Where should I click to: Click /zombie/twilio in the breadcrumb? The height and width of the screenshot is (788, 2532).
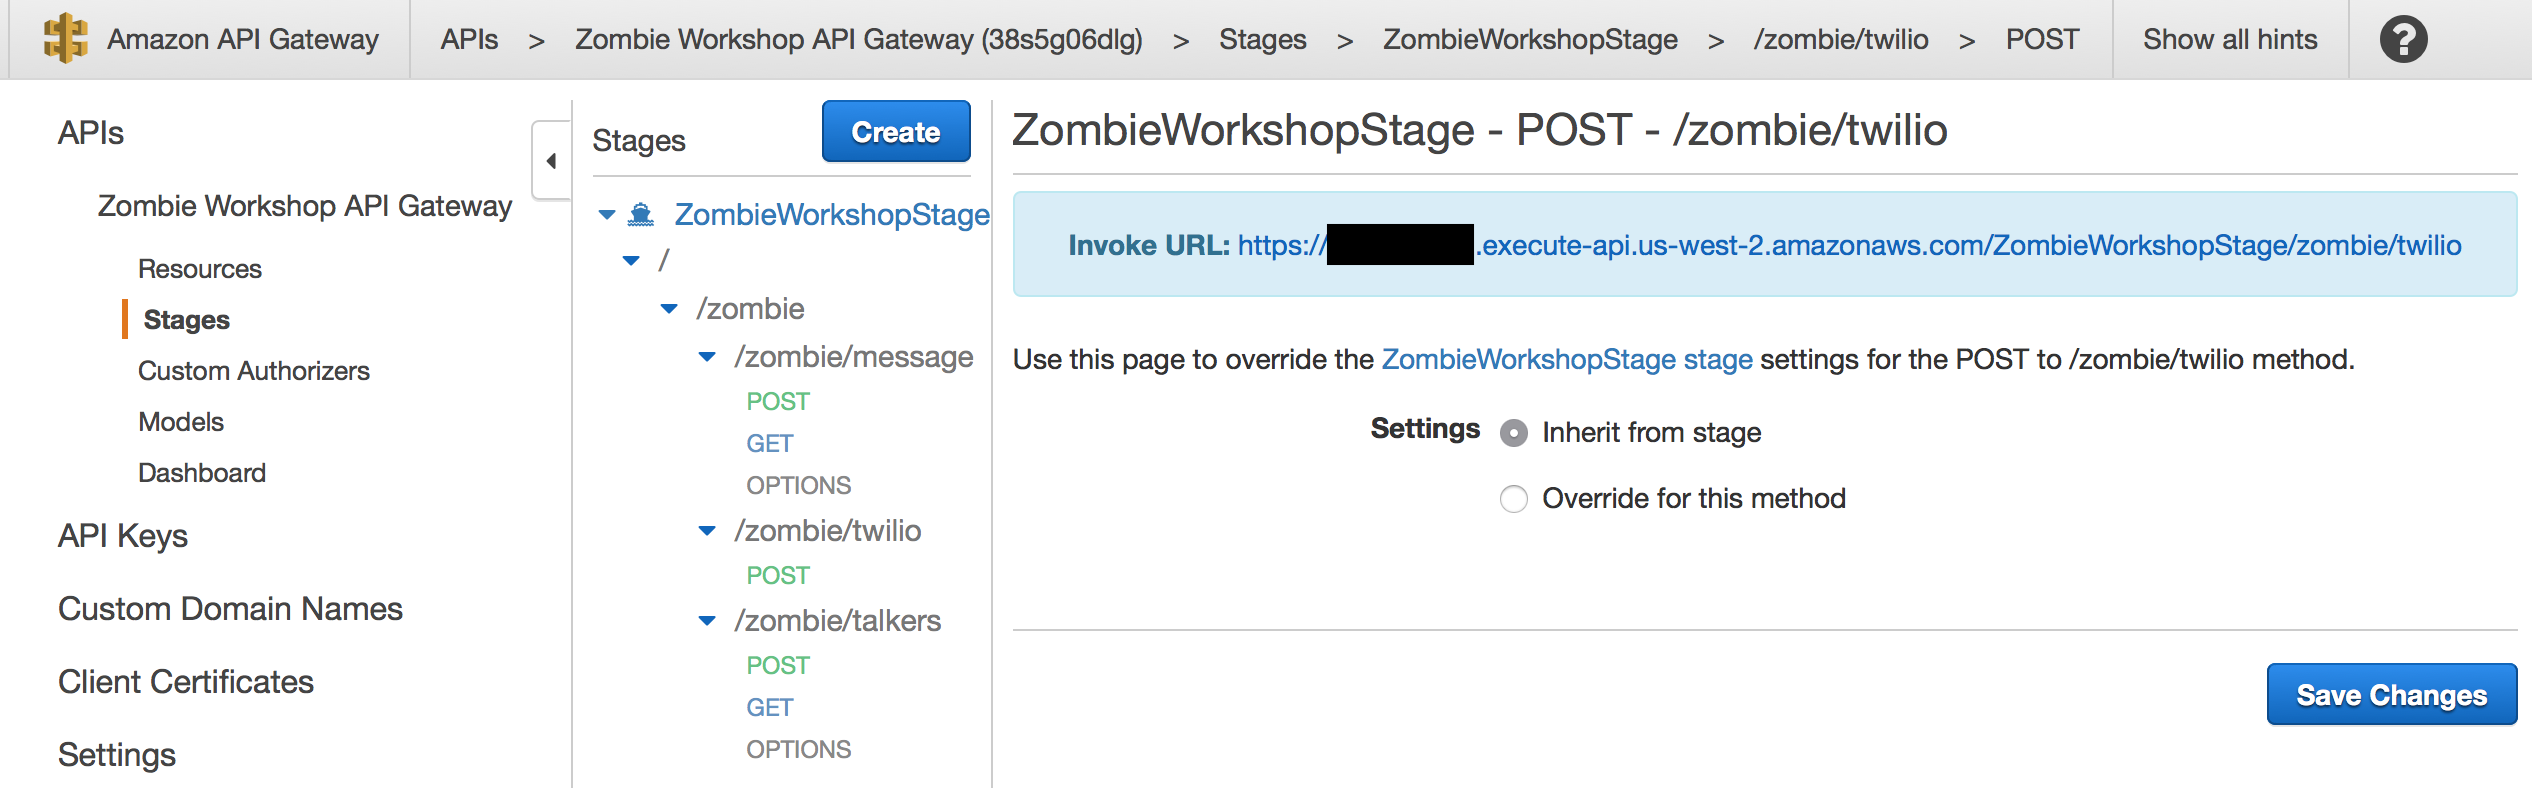pyautogui.click(x=1841, y=40)
